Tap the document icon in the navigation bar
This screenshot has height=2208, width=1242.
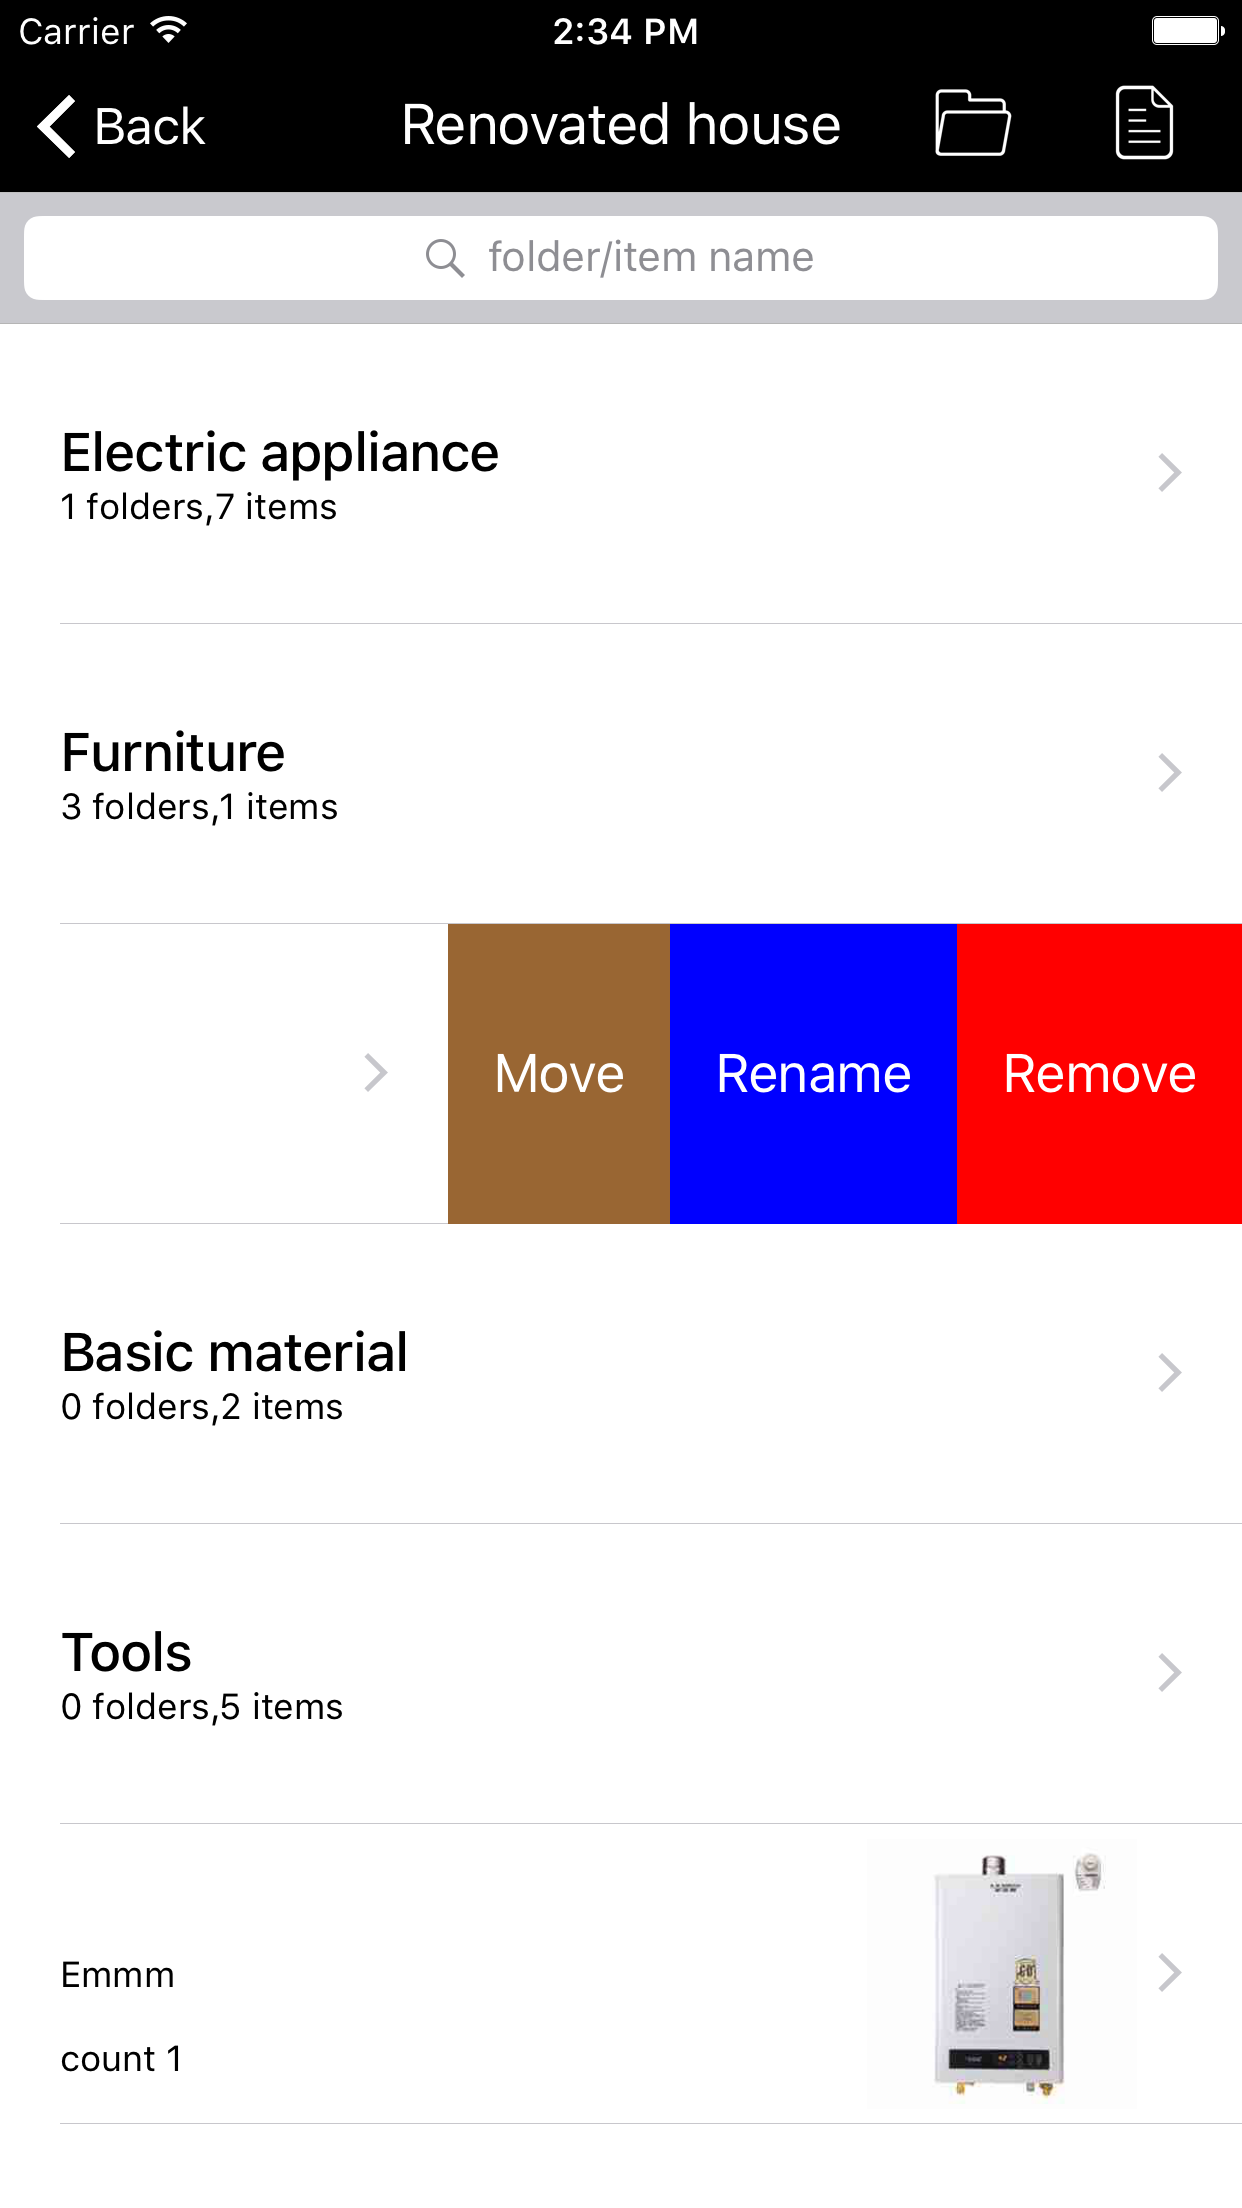coord(1144,123)
